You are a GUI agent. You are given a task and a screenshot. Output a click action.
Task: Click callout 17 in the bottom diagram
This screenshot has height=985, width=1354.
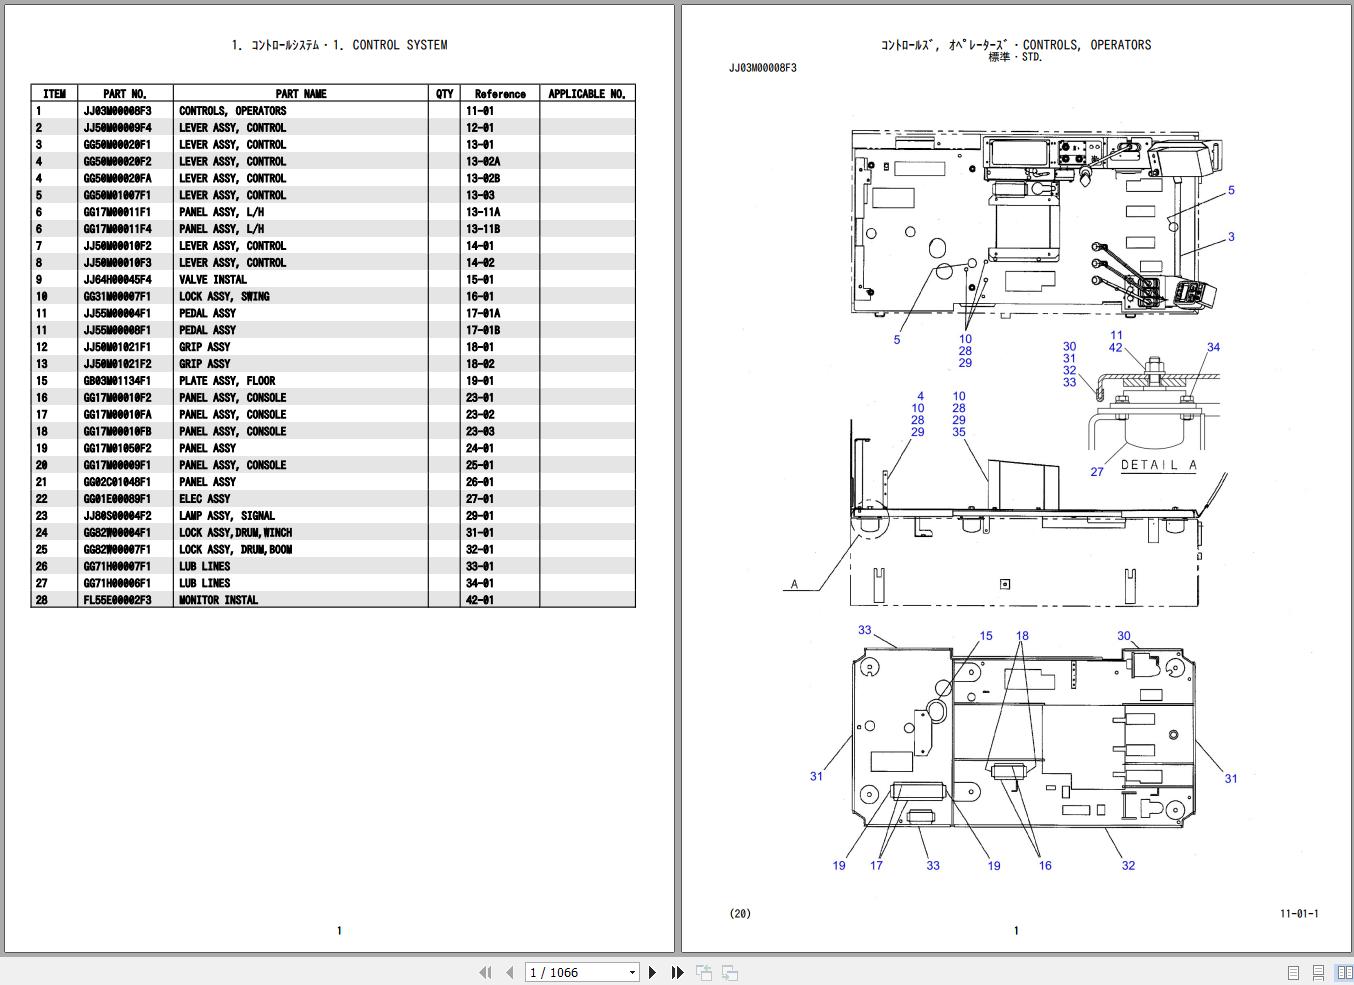pos(876,866)
